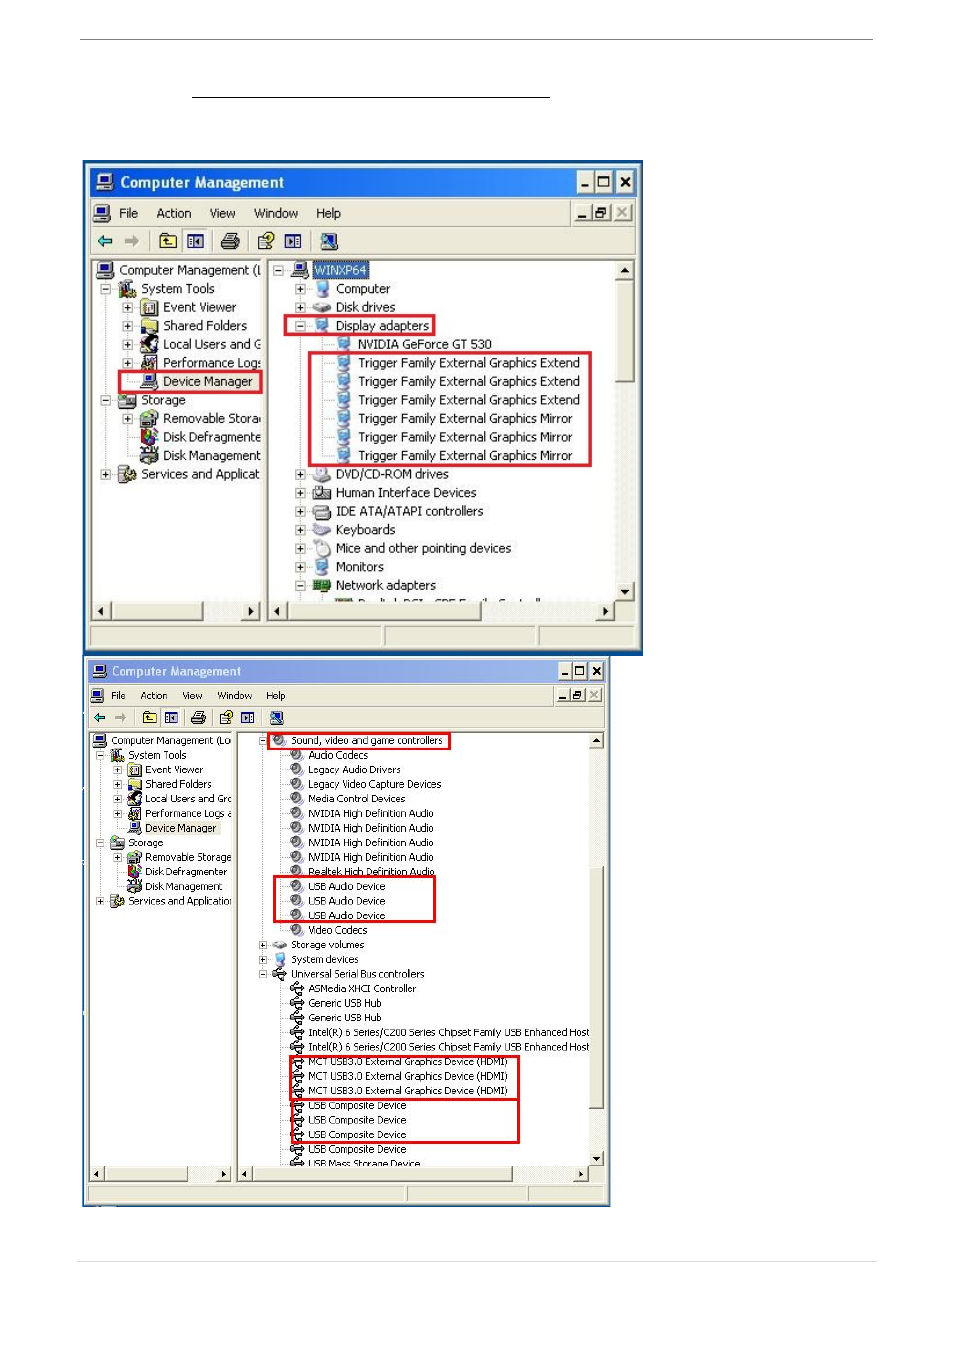Expand the Disk drives node
The height and width of the screenshot is (1350, 954).
coord(300,307)
